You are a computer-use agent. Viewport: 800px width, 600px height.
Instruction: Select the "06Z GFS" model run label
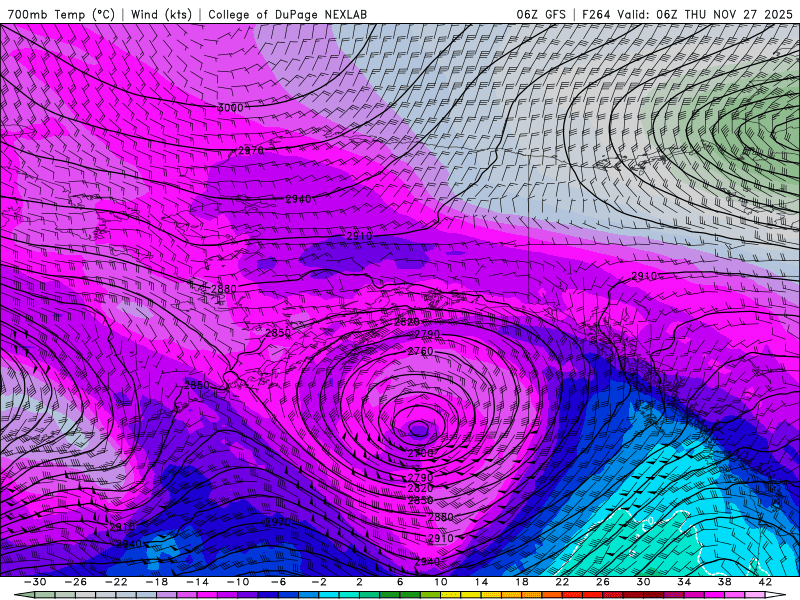pos(541,14)
